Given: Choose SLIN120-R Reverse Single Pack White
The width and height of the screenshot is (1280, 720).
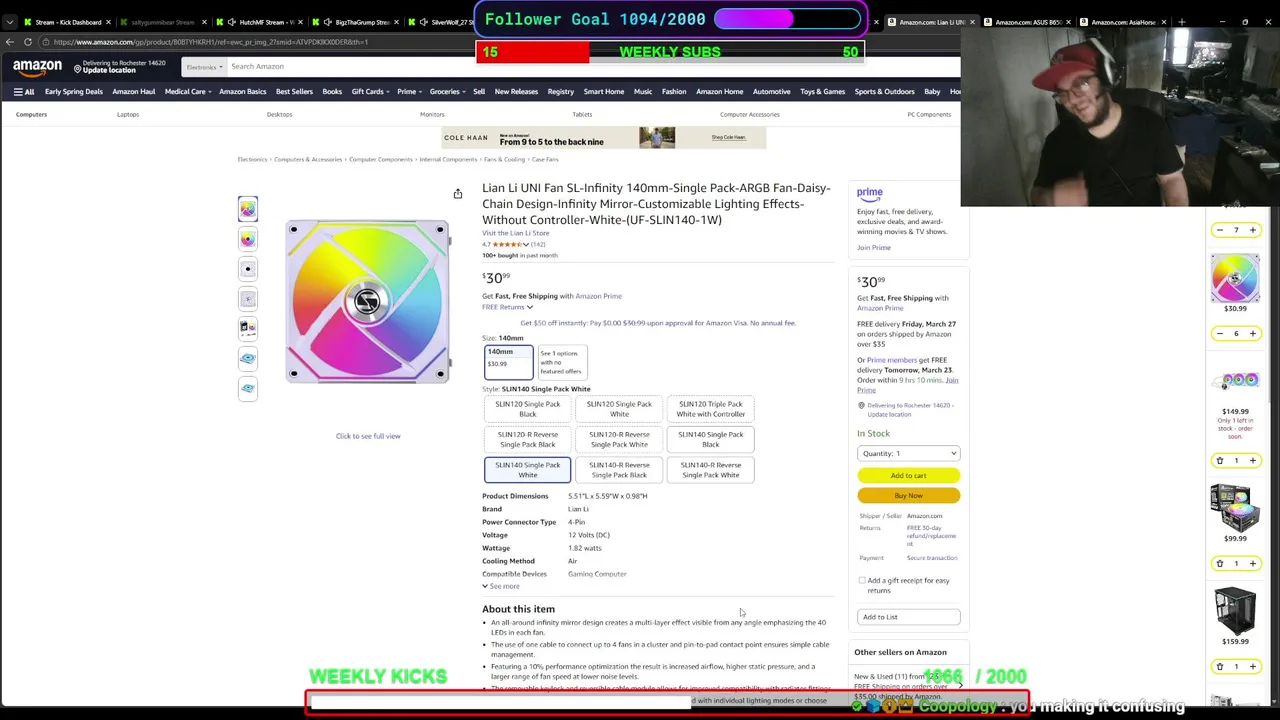Looking at the screenshot, I should pos(619,439).
